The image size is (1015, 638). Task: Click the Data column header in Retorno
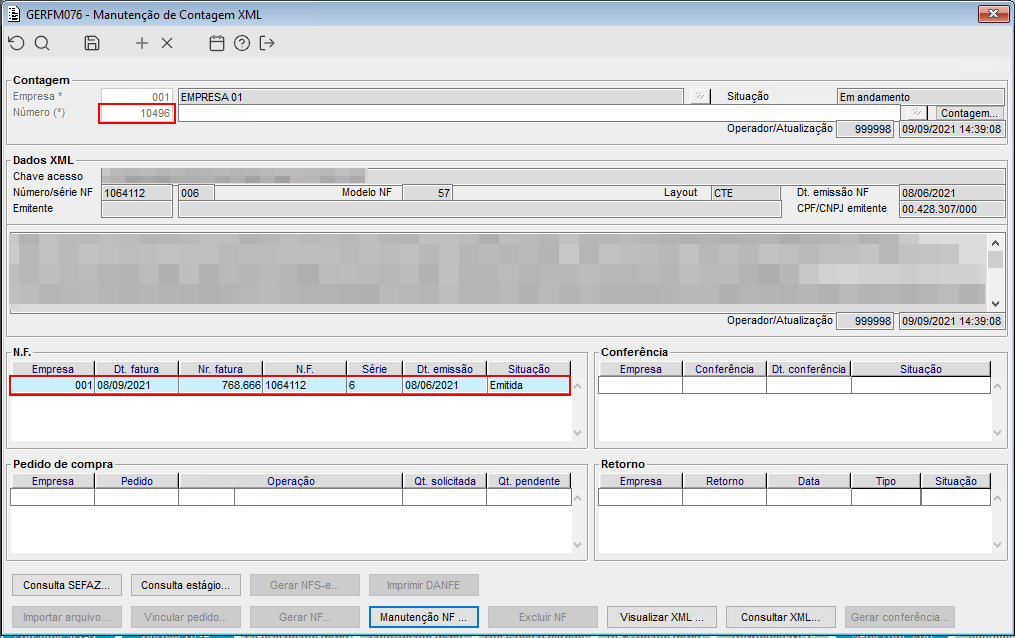tap(809, 481)
